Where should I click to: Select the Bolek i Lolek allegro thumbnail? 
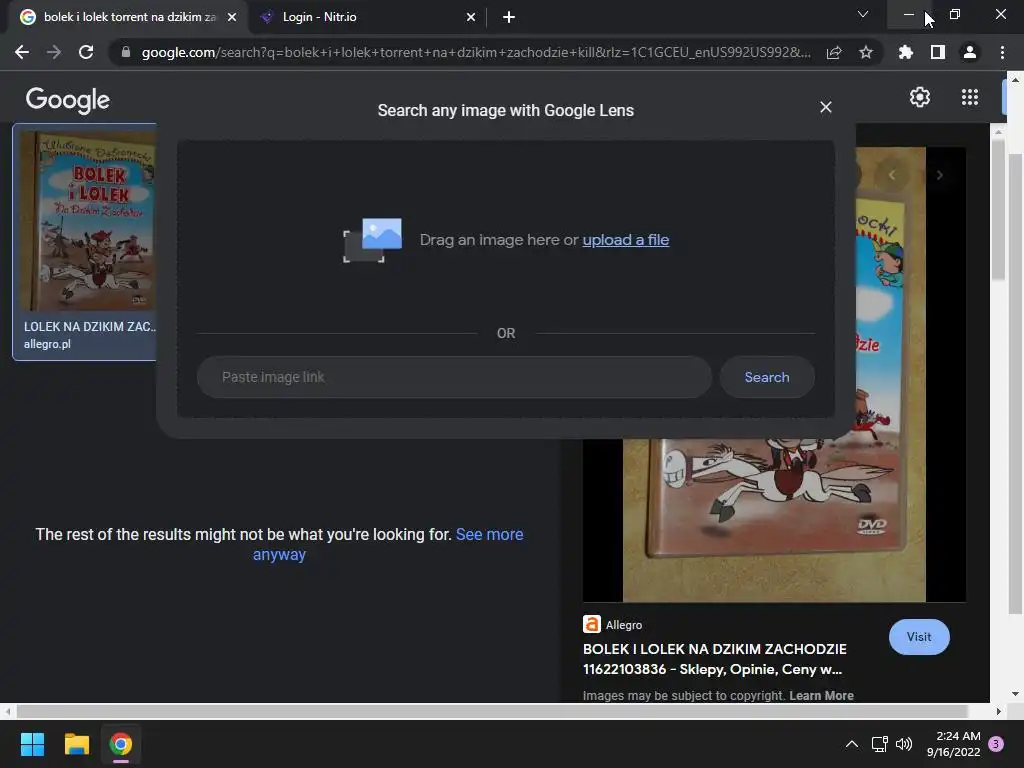(x=88, y=221)
